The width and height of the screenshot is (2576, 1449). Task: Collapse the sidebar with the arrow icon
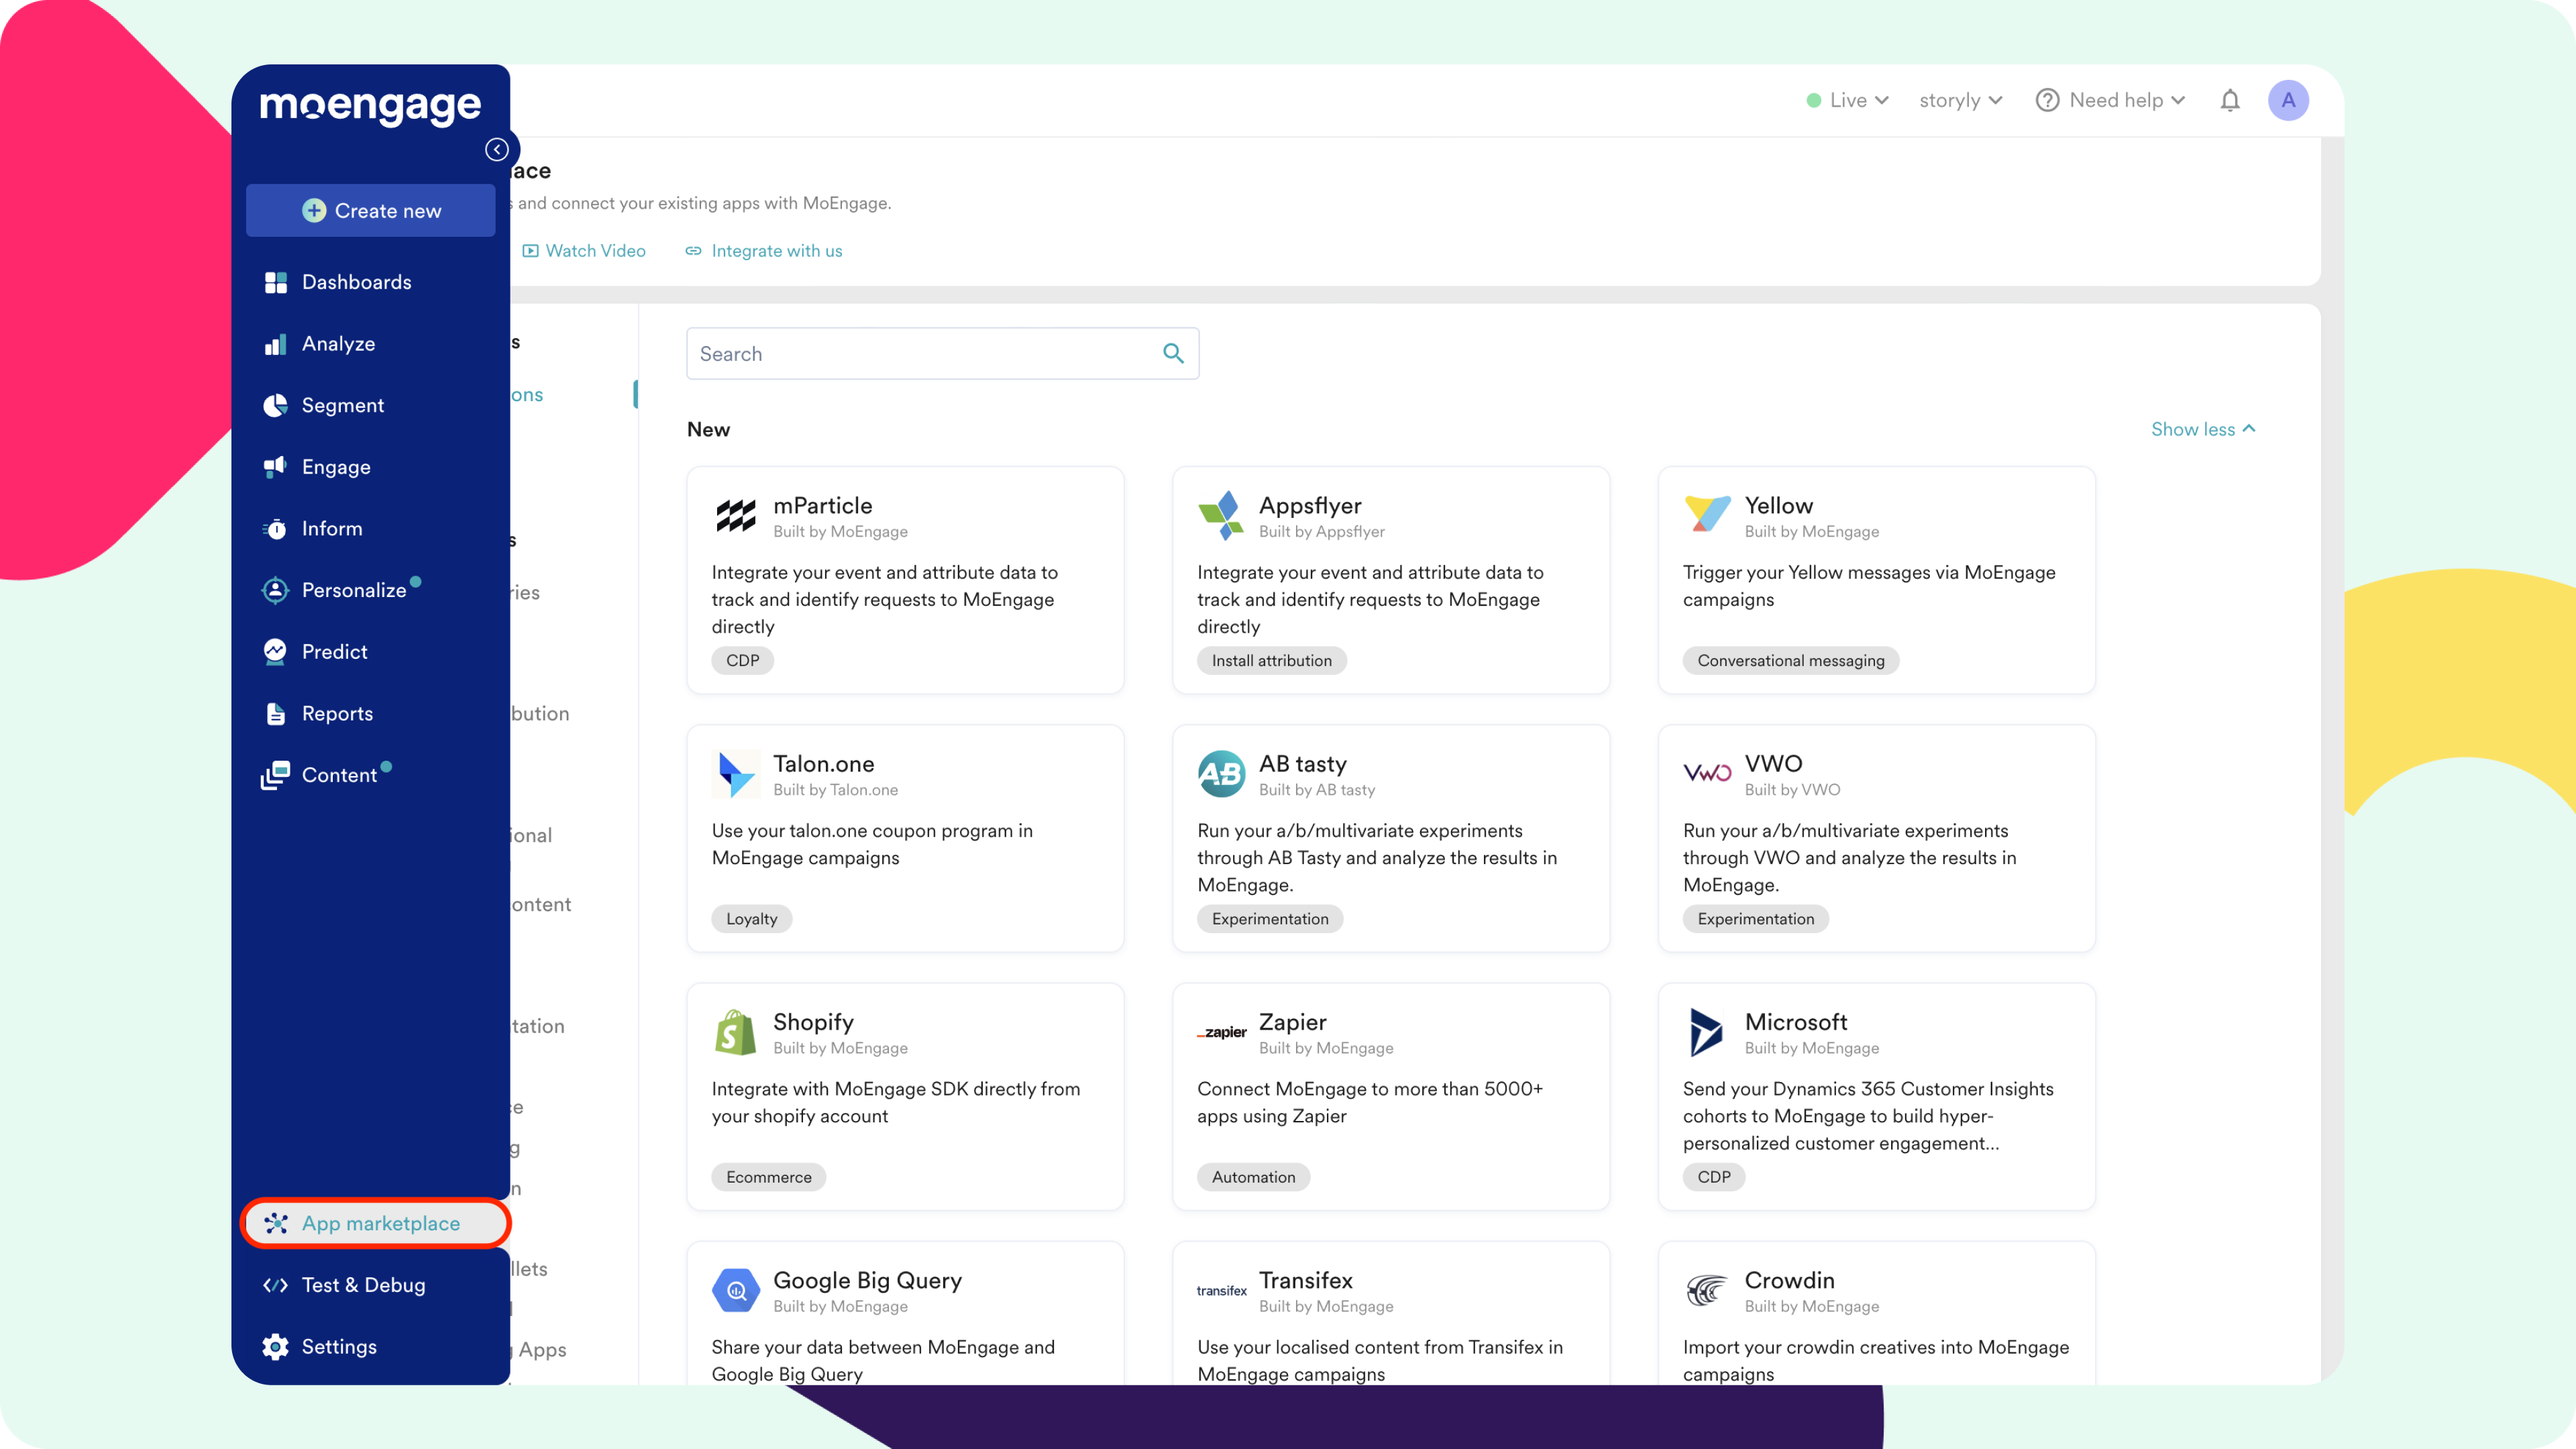(497, 149)
